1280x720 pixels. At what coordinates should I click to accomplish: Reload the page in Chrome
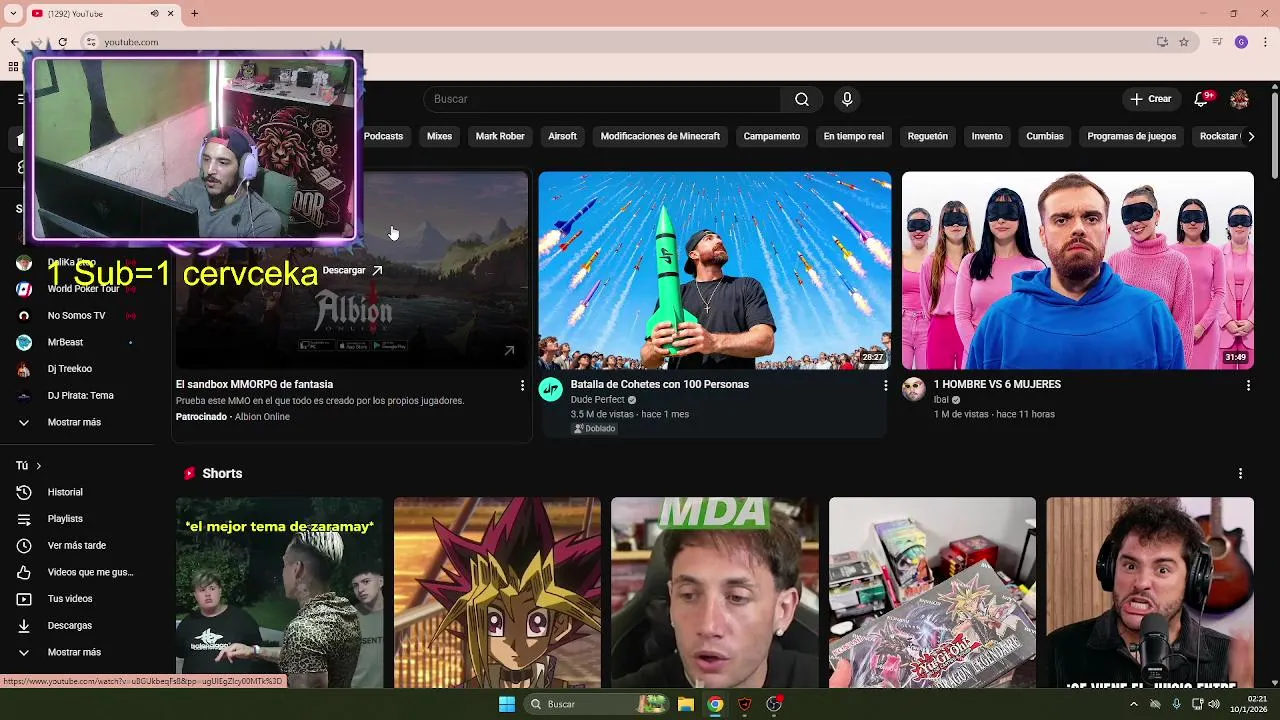click(x=62, y=42)
